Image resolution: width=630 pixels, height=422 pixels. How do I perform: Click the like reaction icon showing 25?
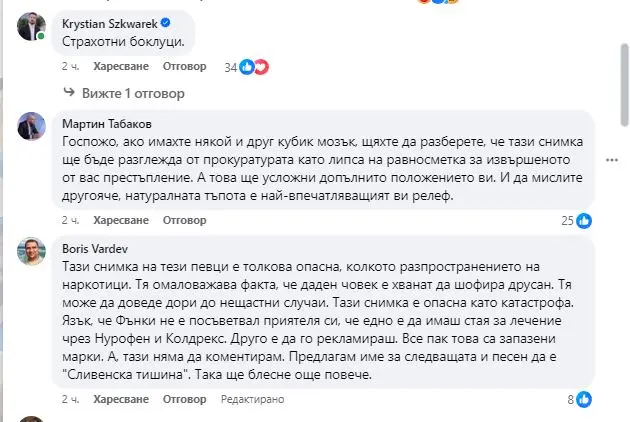[x=584, y=220]
